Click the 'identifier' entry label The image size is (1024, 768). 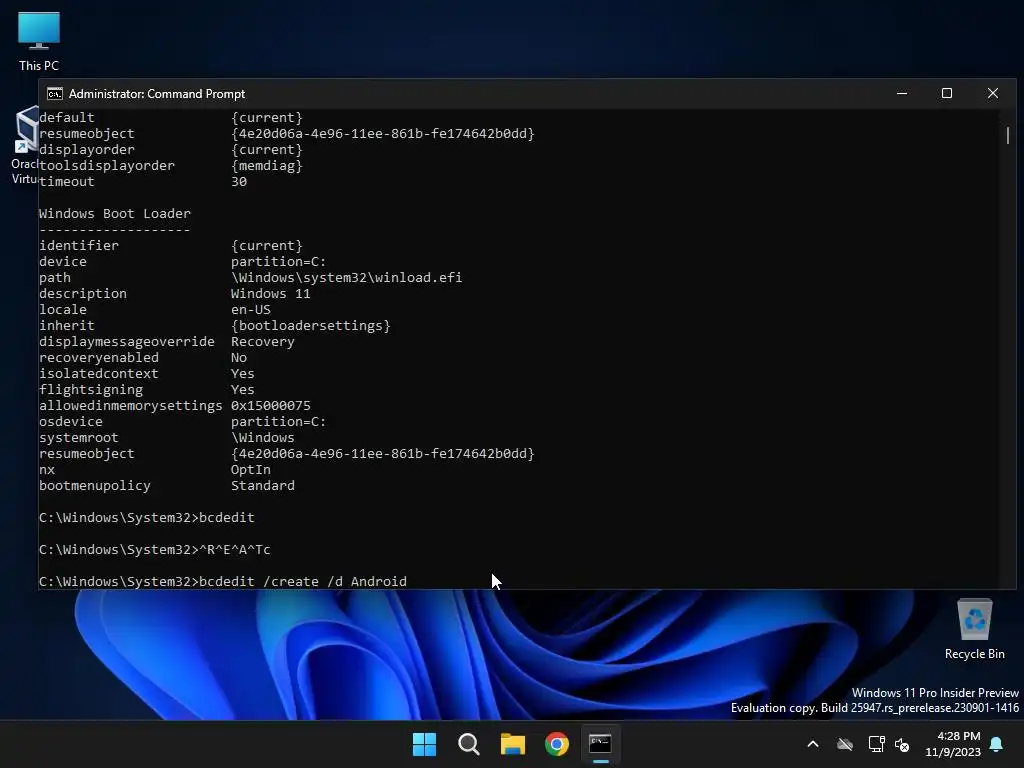[79, 246]
